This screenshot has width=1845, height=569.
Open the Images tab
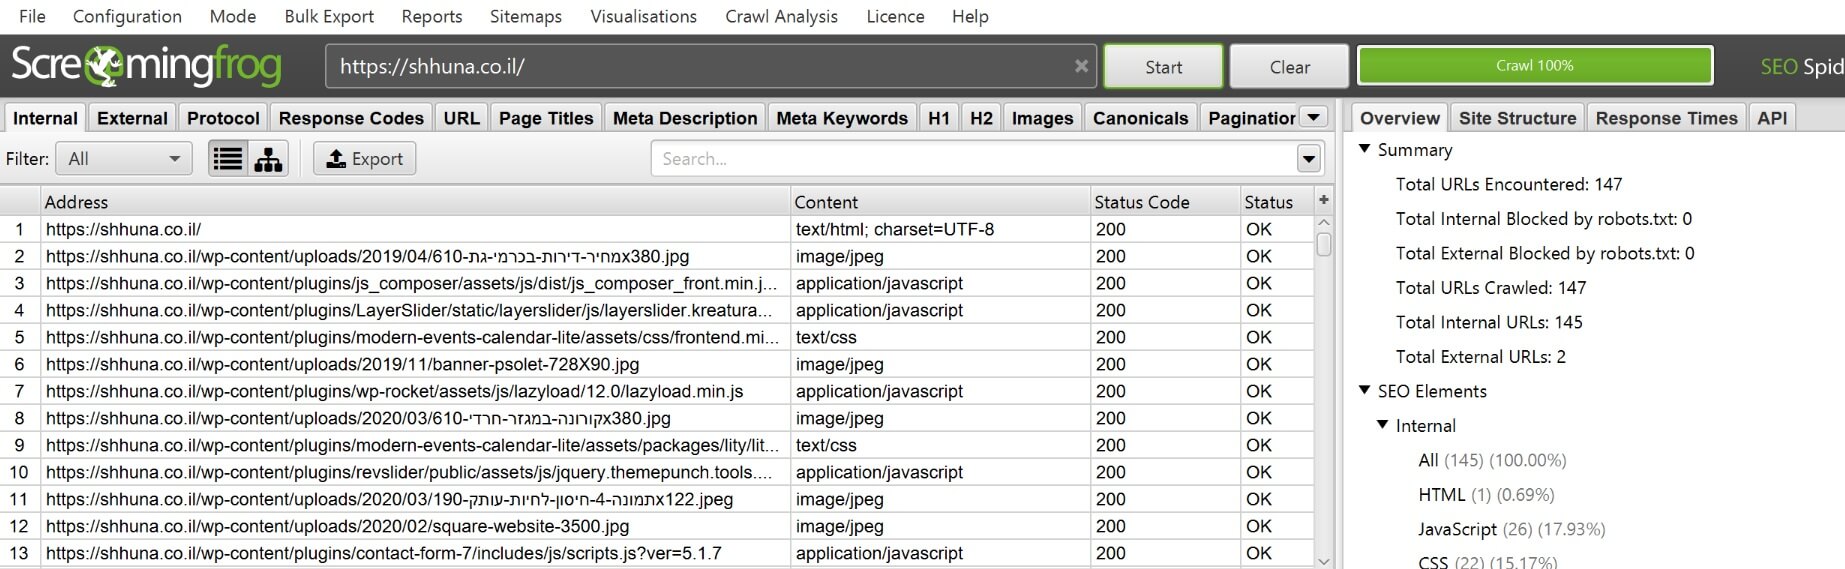coord(1042,118)
